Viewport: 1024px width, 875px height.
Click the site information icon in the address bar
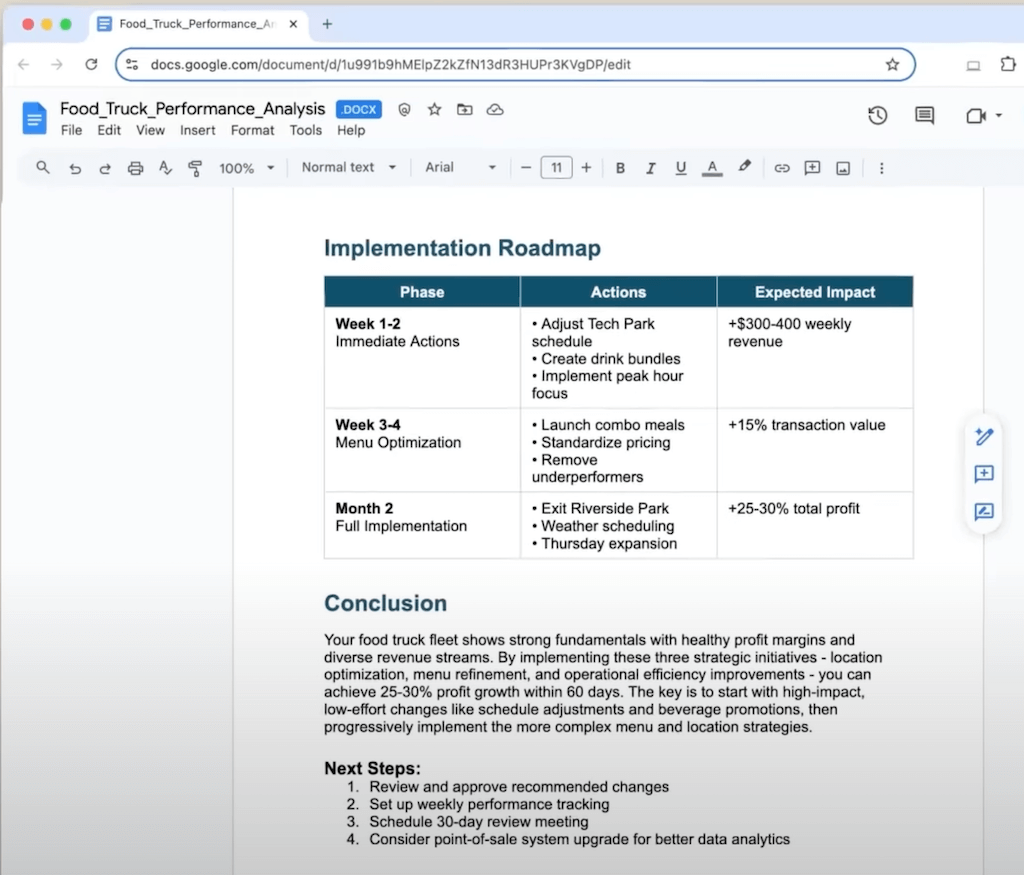click(132, 64)
